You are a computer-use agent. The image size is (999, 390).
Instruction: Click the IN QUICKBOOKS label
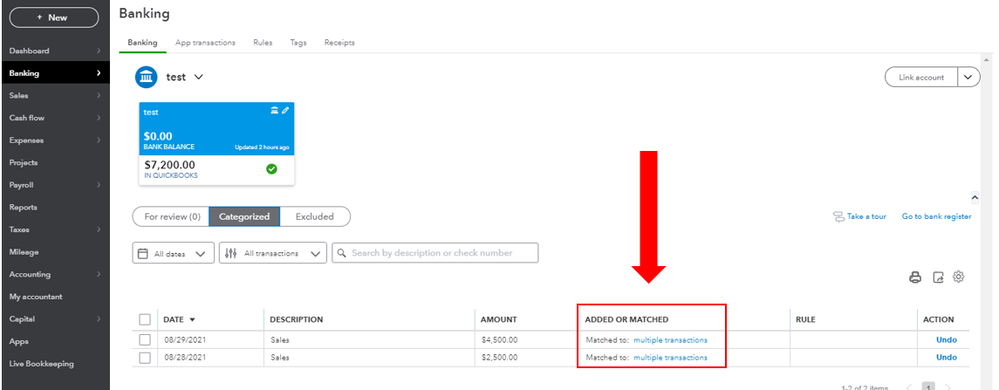[171, 176]
